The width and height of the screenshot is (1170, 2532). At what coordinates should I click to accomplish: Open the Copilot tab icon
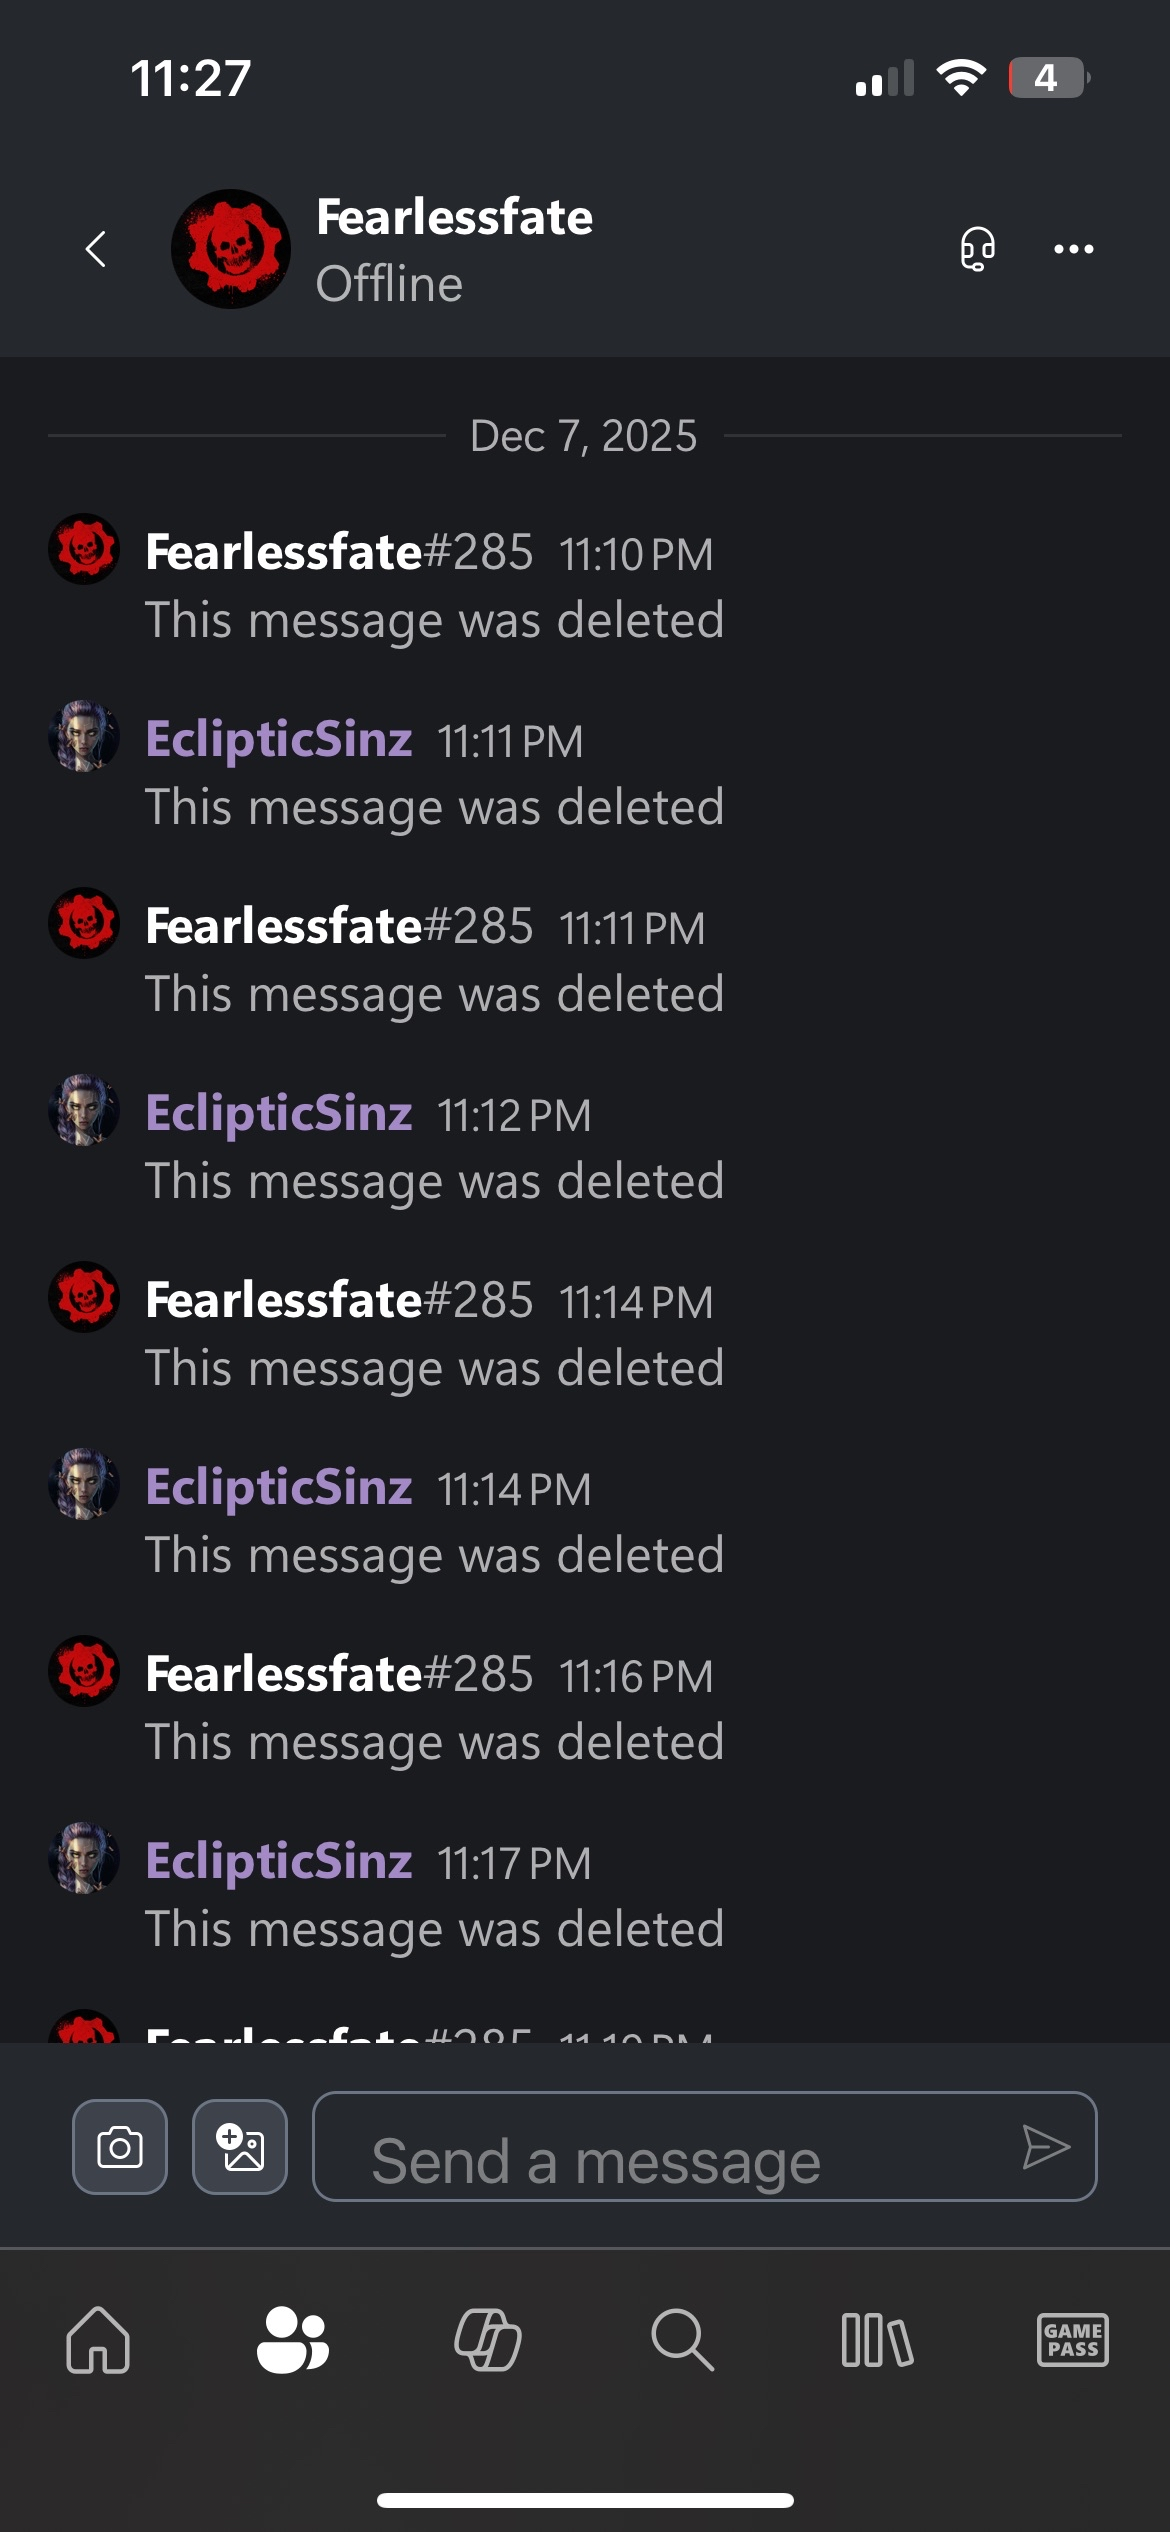coord(488,2340)
